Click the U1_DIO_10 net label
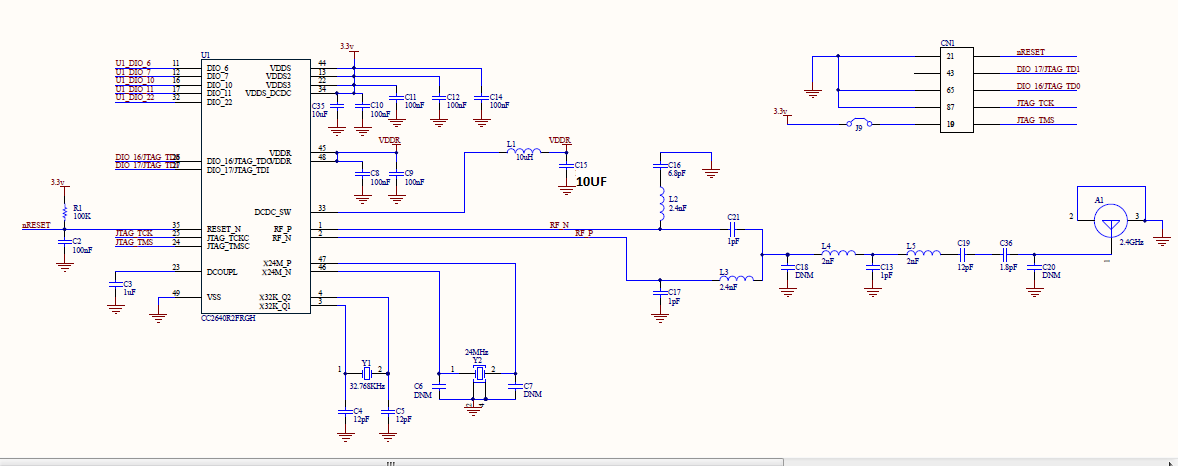The height and width of the screenshot is (466, 1178). (135, 80)
